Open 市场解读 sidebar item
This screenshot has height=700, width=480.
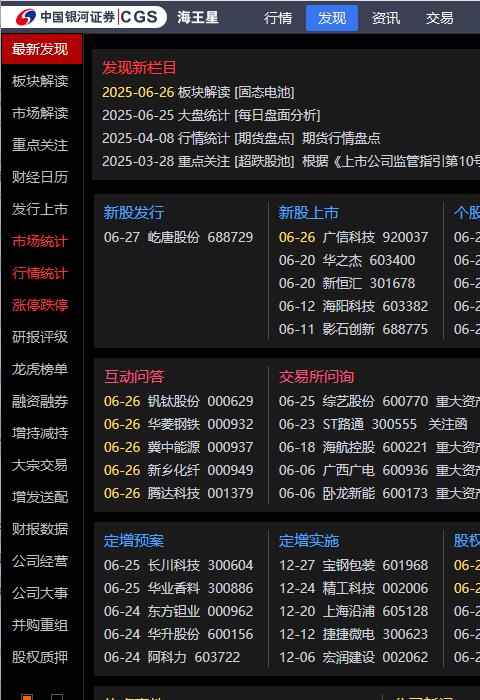pyautogui.click(x=40, y=113)
